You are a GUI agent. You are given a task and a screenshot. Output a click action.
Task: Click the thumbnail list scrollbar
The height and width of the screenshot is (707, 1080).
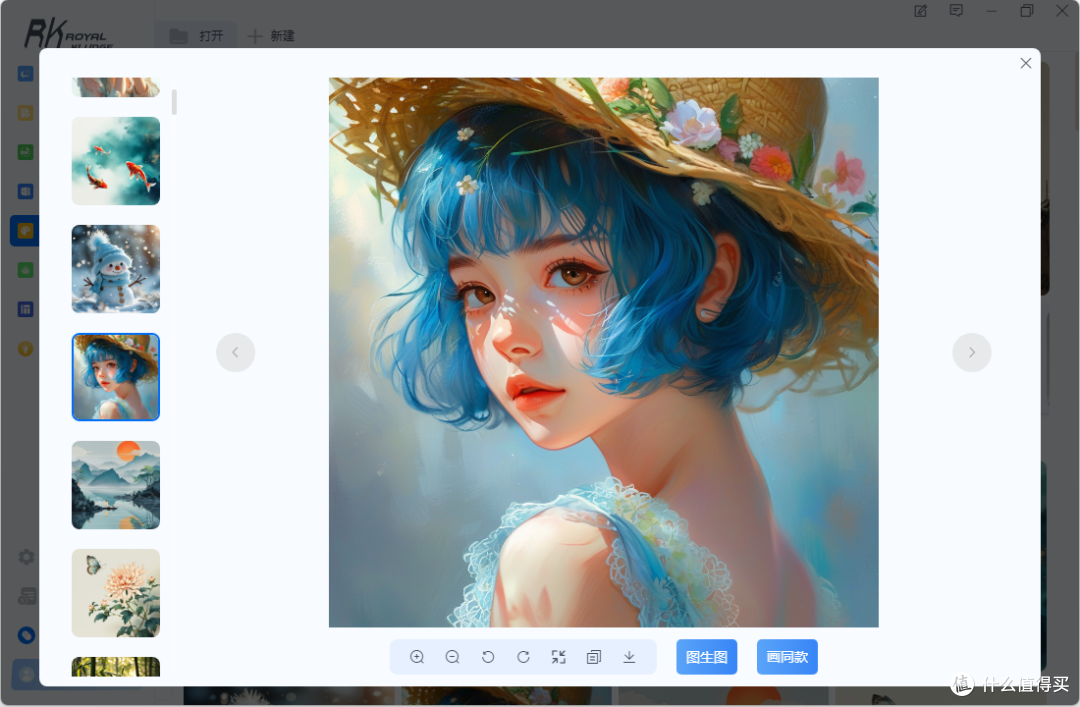click(x=174, y=102)
